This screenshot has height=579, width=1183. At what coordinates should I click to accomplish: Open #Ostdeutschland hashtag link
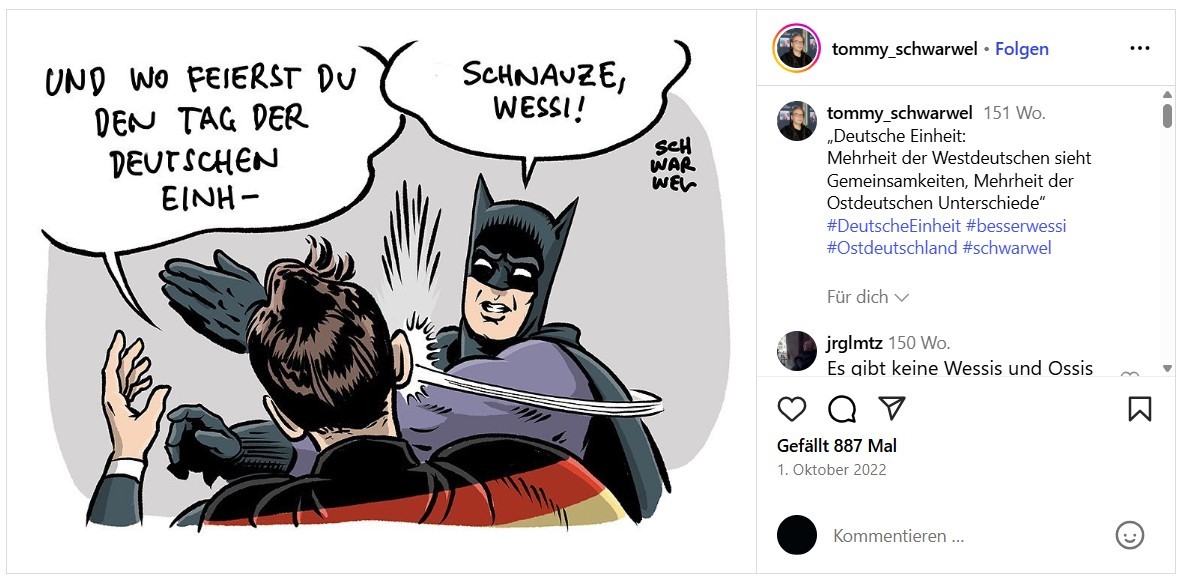click(892, 248)
